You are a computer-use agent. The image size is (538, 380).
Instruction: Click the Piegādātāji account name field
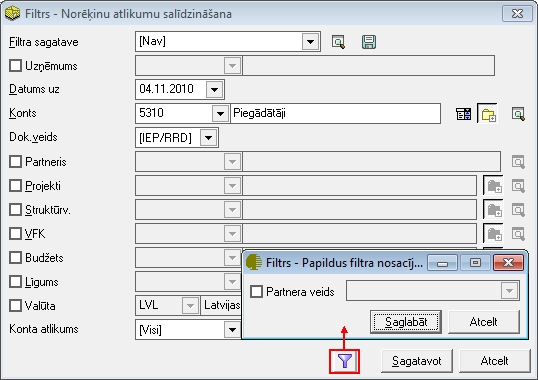tap(336, 114)
